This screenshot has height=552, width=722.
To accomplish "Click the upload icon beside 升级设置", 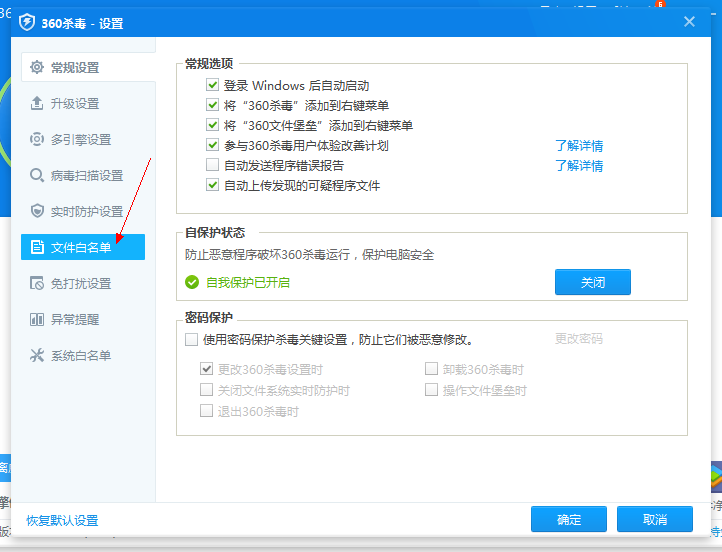I will point(37,103).
